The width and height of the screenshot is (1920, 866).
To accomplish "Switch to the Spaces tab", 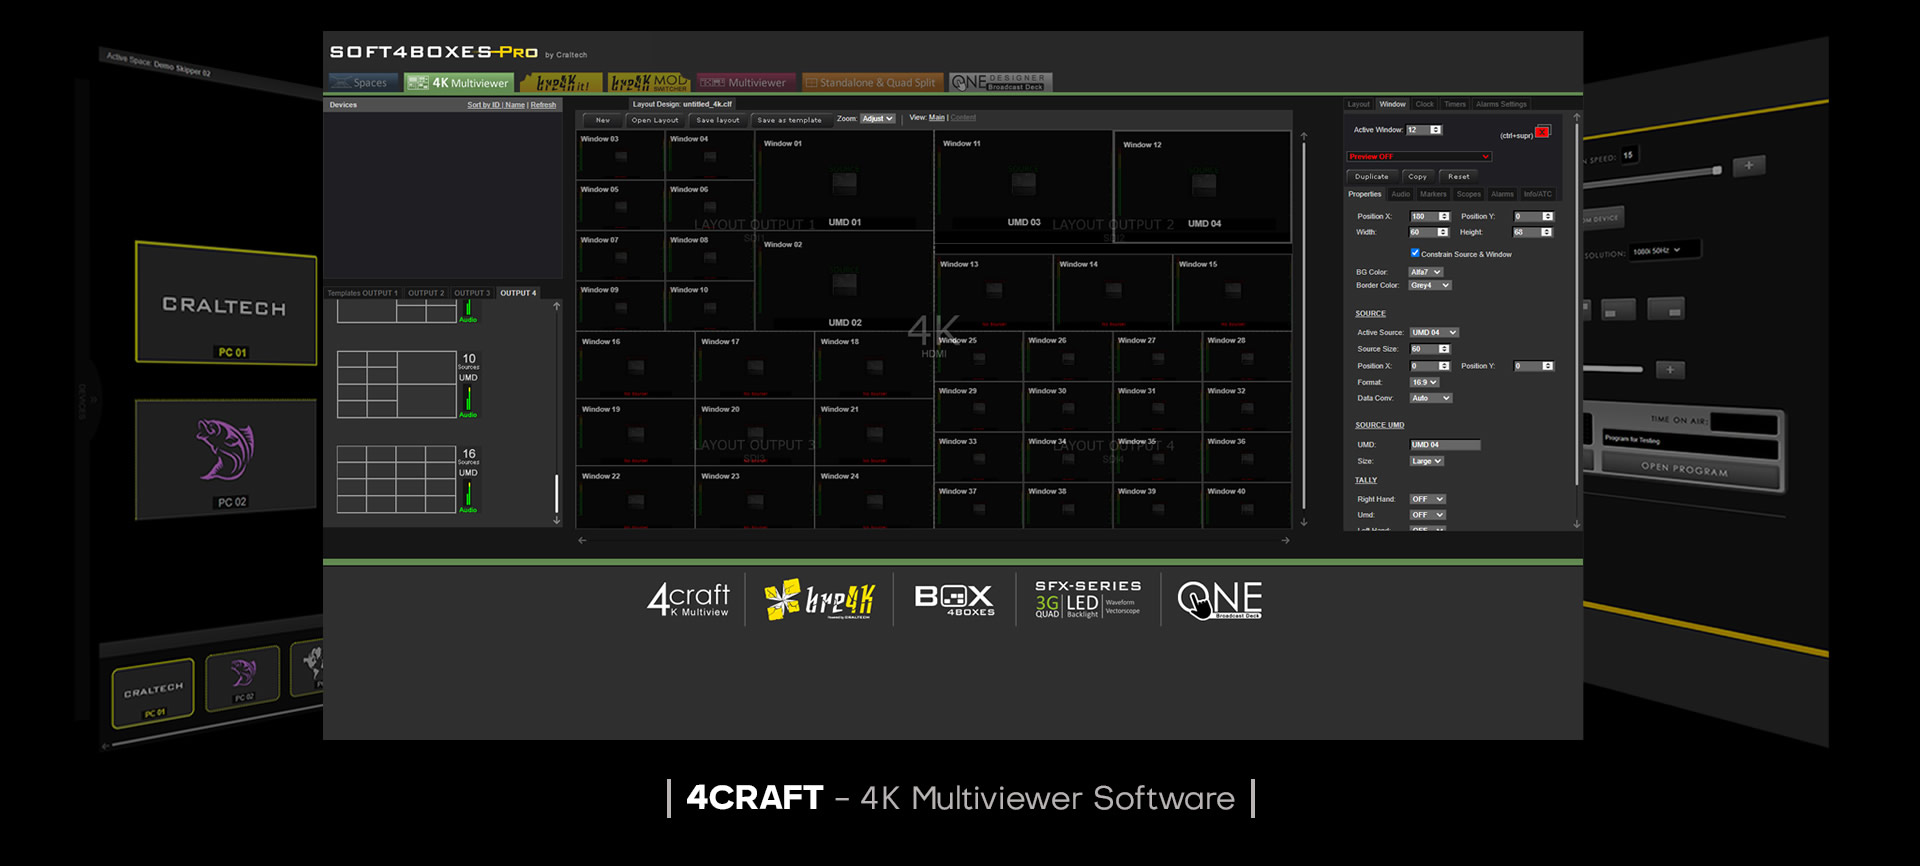I will tap(362, 83).
